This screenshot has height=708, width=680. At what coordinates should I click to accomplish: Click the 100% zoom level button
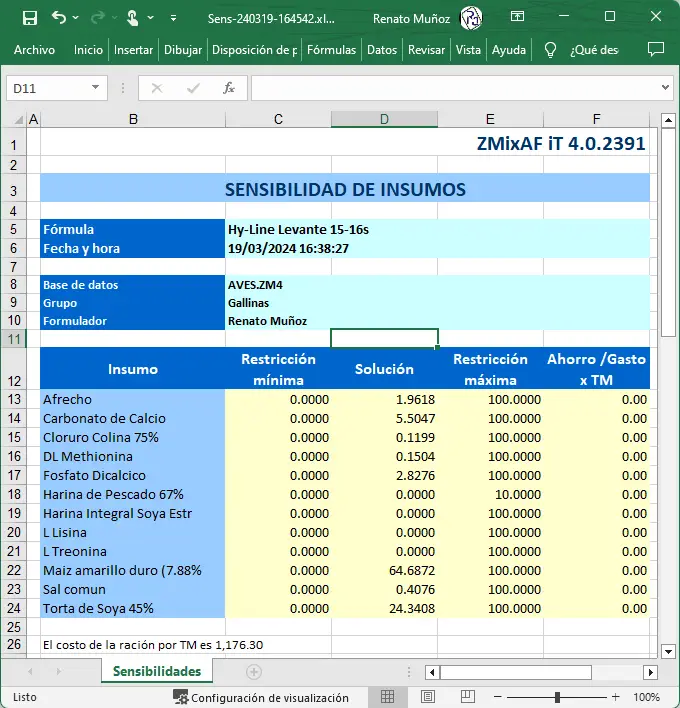[646, 697]
